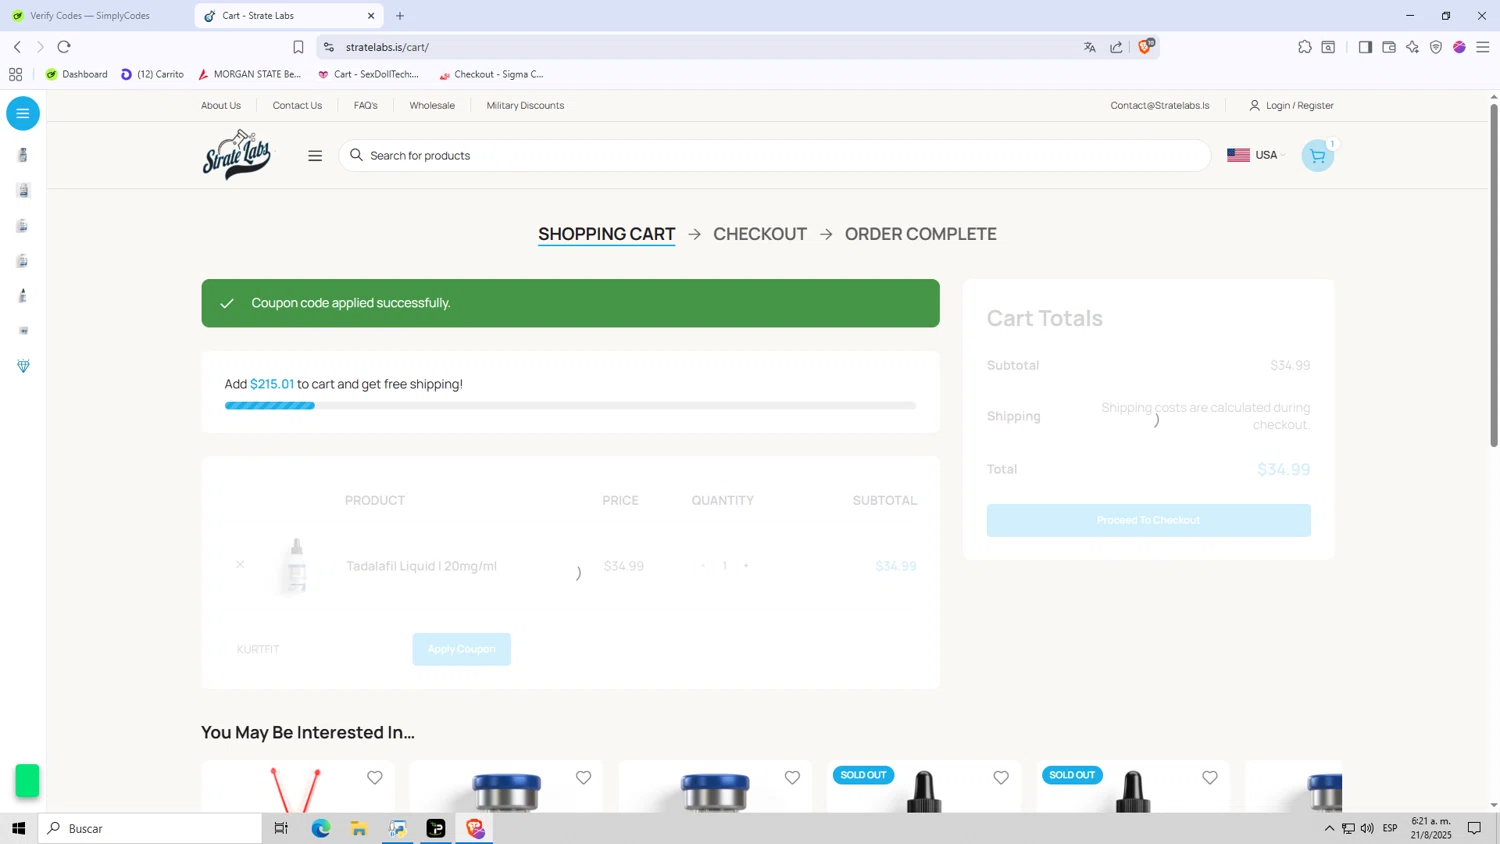Decrease Tadalafil quantity with minus
Image resolution: width=1500 pixels, height=844 pixels.
click(x=703, y=566)
